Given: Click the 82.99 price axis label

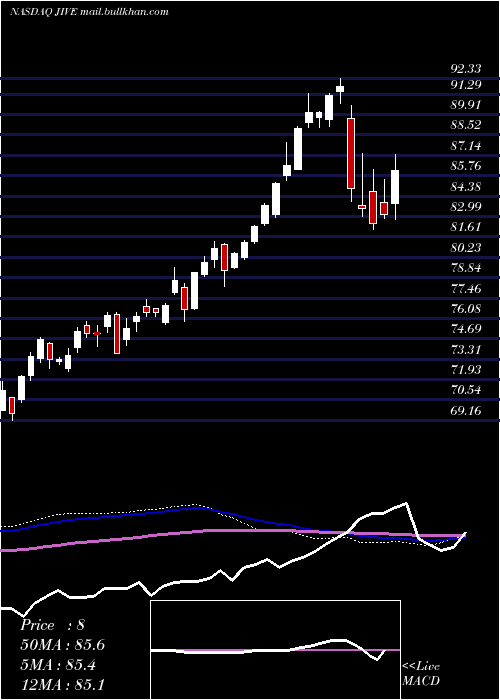Looking at the screenshot, I should click(466, 207).
